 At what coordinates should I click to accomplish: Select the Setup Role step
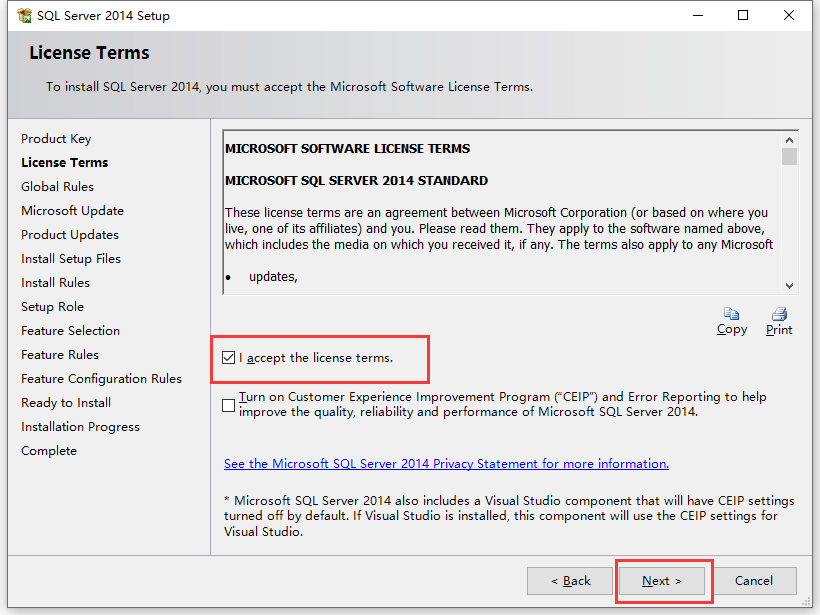tap(52, 306)
